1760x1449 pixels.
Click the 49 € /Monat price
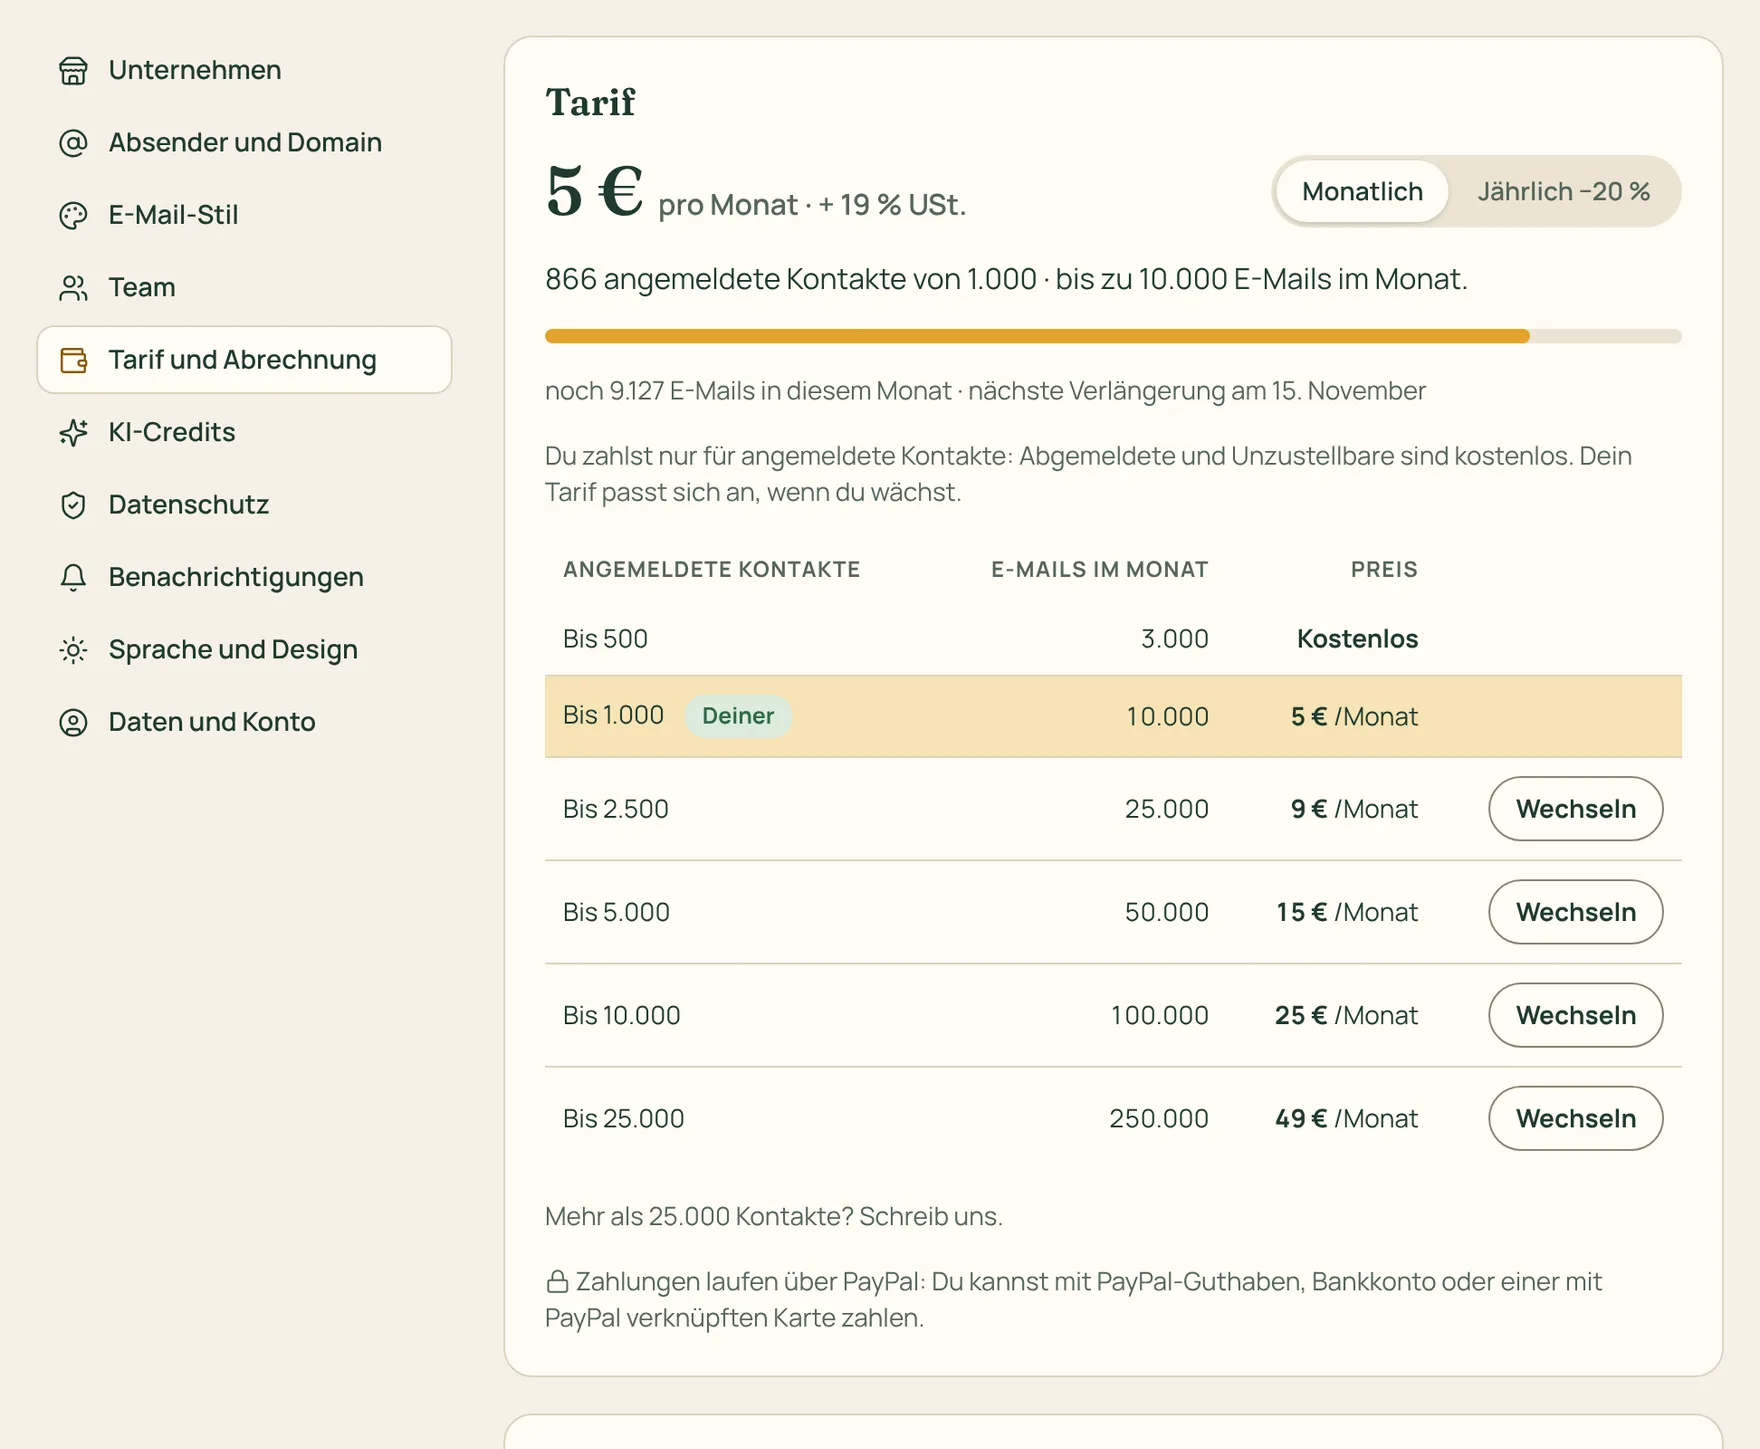coord(1346,1118)
